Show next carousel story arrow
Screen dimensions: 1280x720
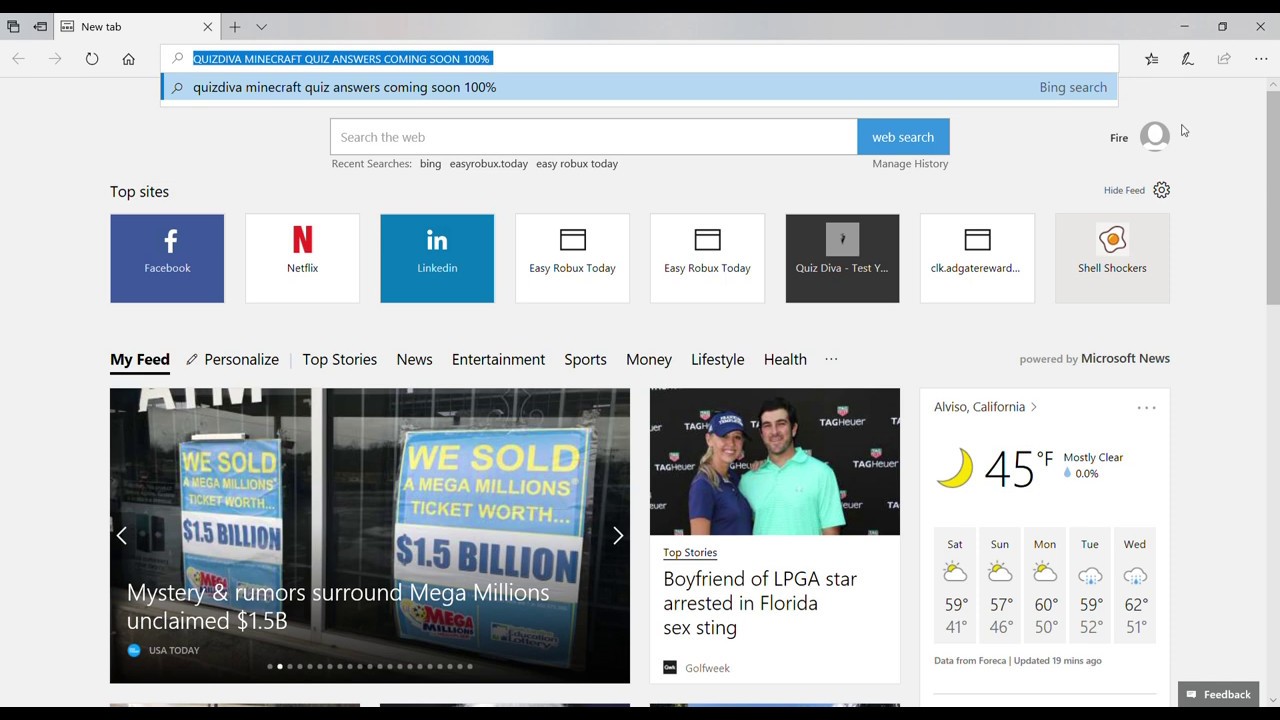pos(618,536)
